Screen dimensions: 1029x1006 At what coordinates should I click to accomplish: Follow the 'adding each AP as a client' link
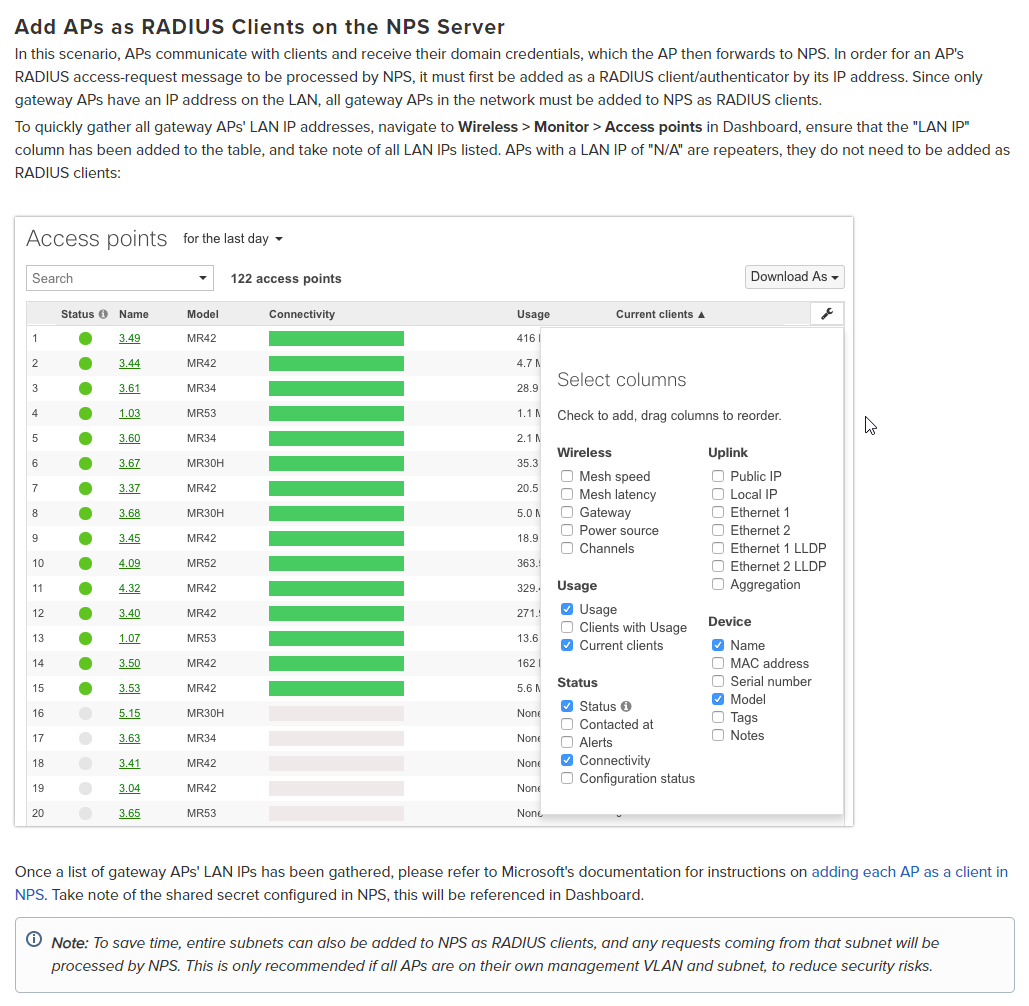point(908,872)
